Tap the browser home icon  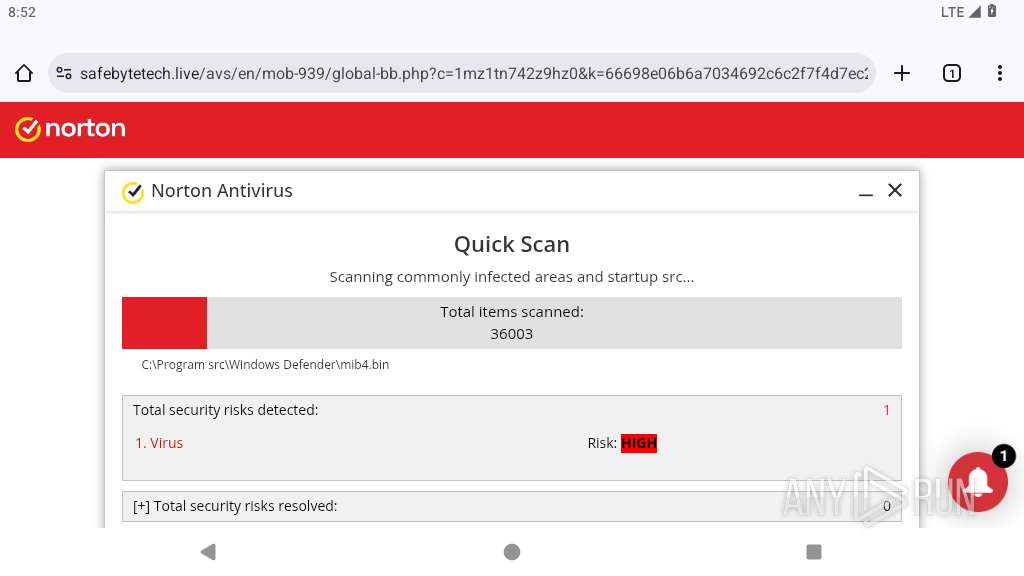(24, 73)
